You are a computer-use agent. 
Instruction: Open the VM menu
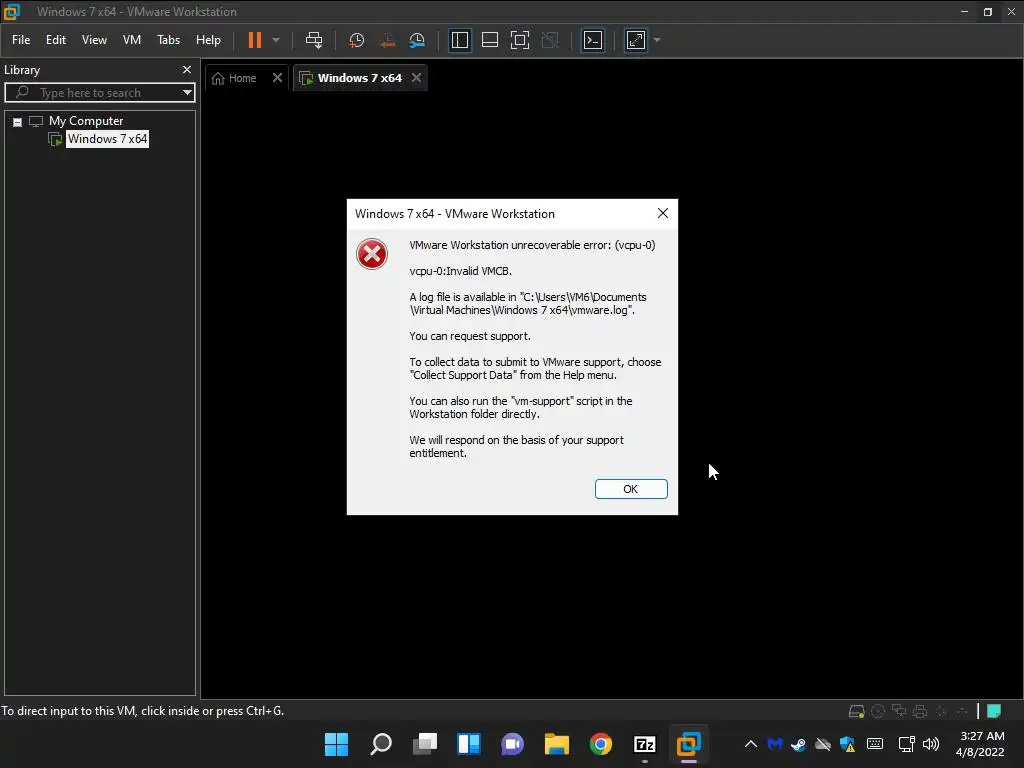[x=132, y=40]
